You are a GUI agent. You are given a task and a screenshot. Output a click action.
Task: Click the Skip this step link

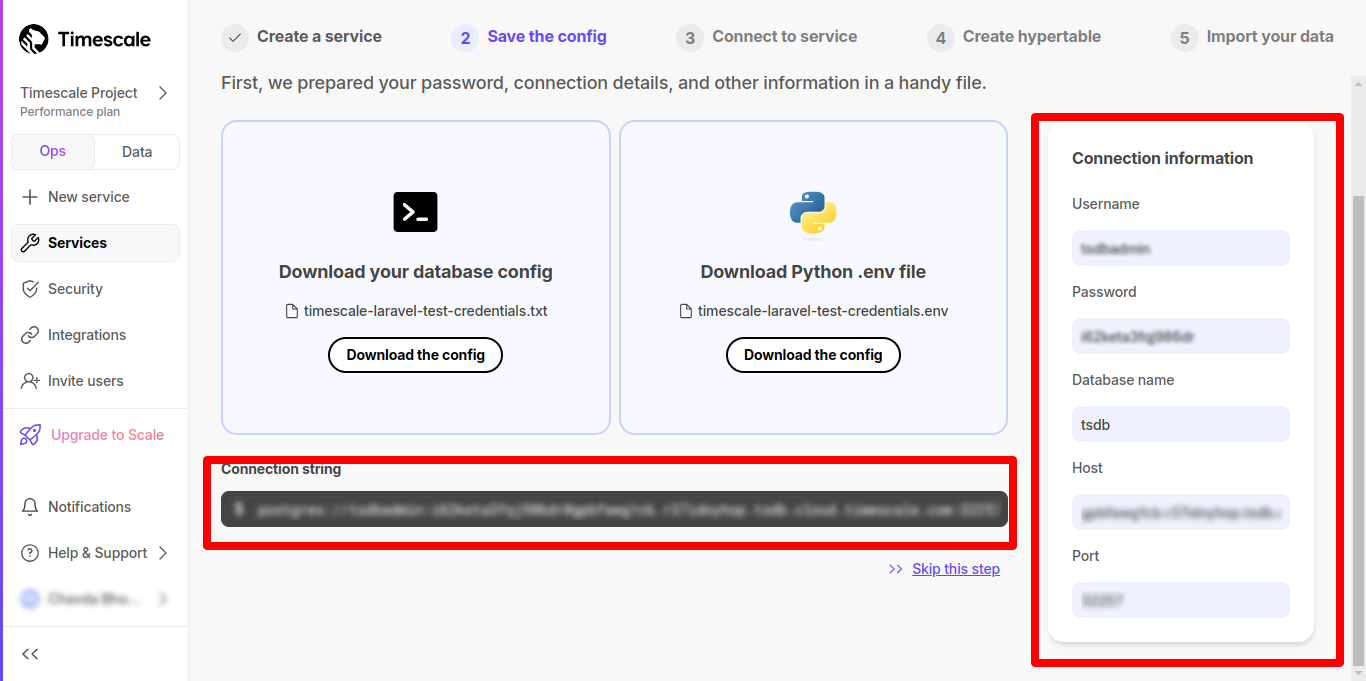point(956,569)
